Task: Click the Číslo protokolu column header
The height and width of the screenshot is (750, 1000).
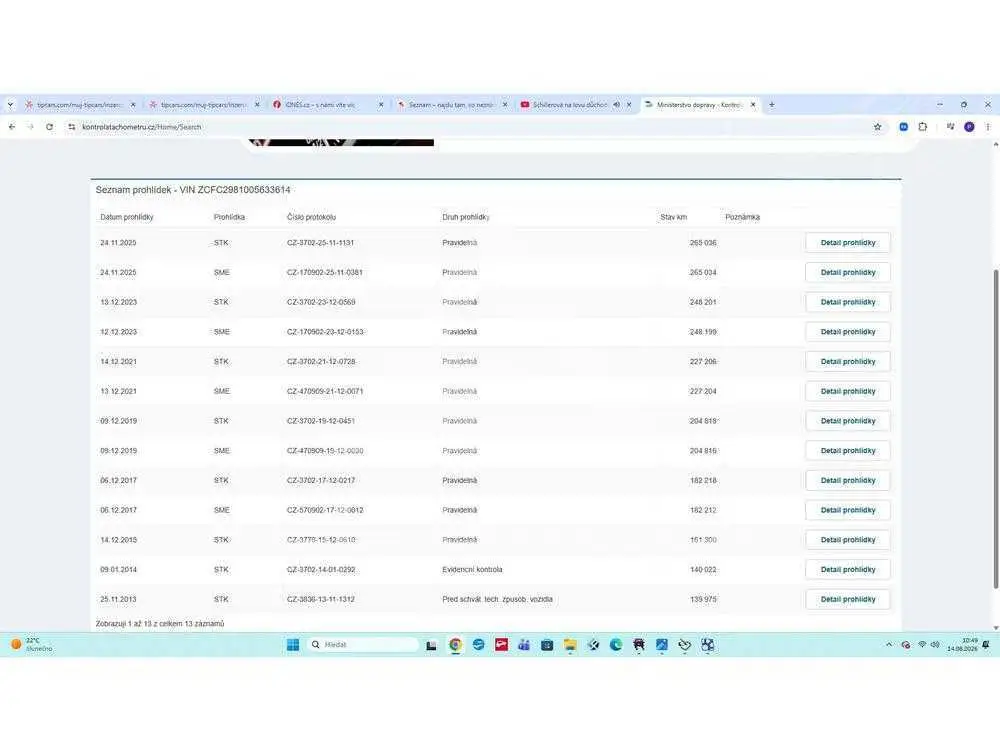Action: click(x=311, y=217)
